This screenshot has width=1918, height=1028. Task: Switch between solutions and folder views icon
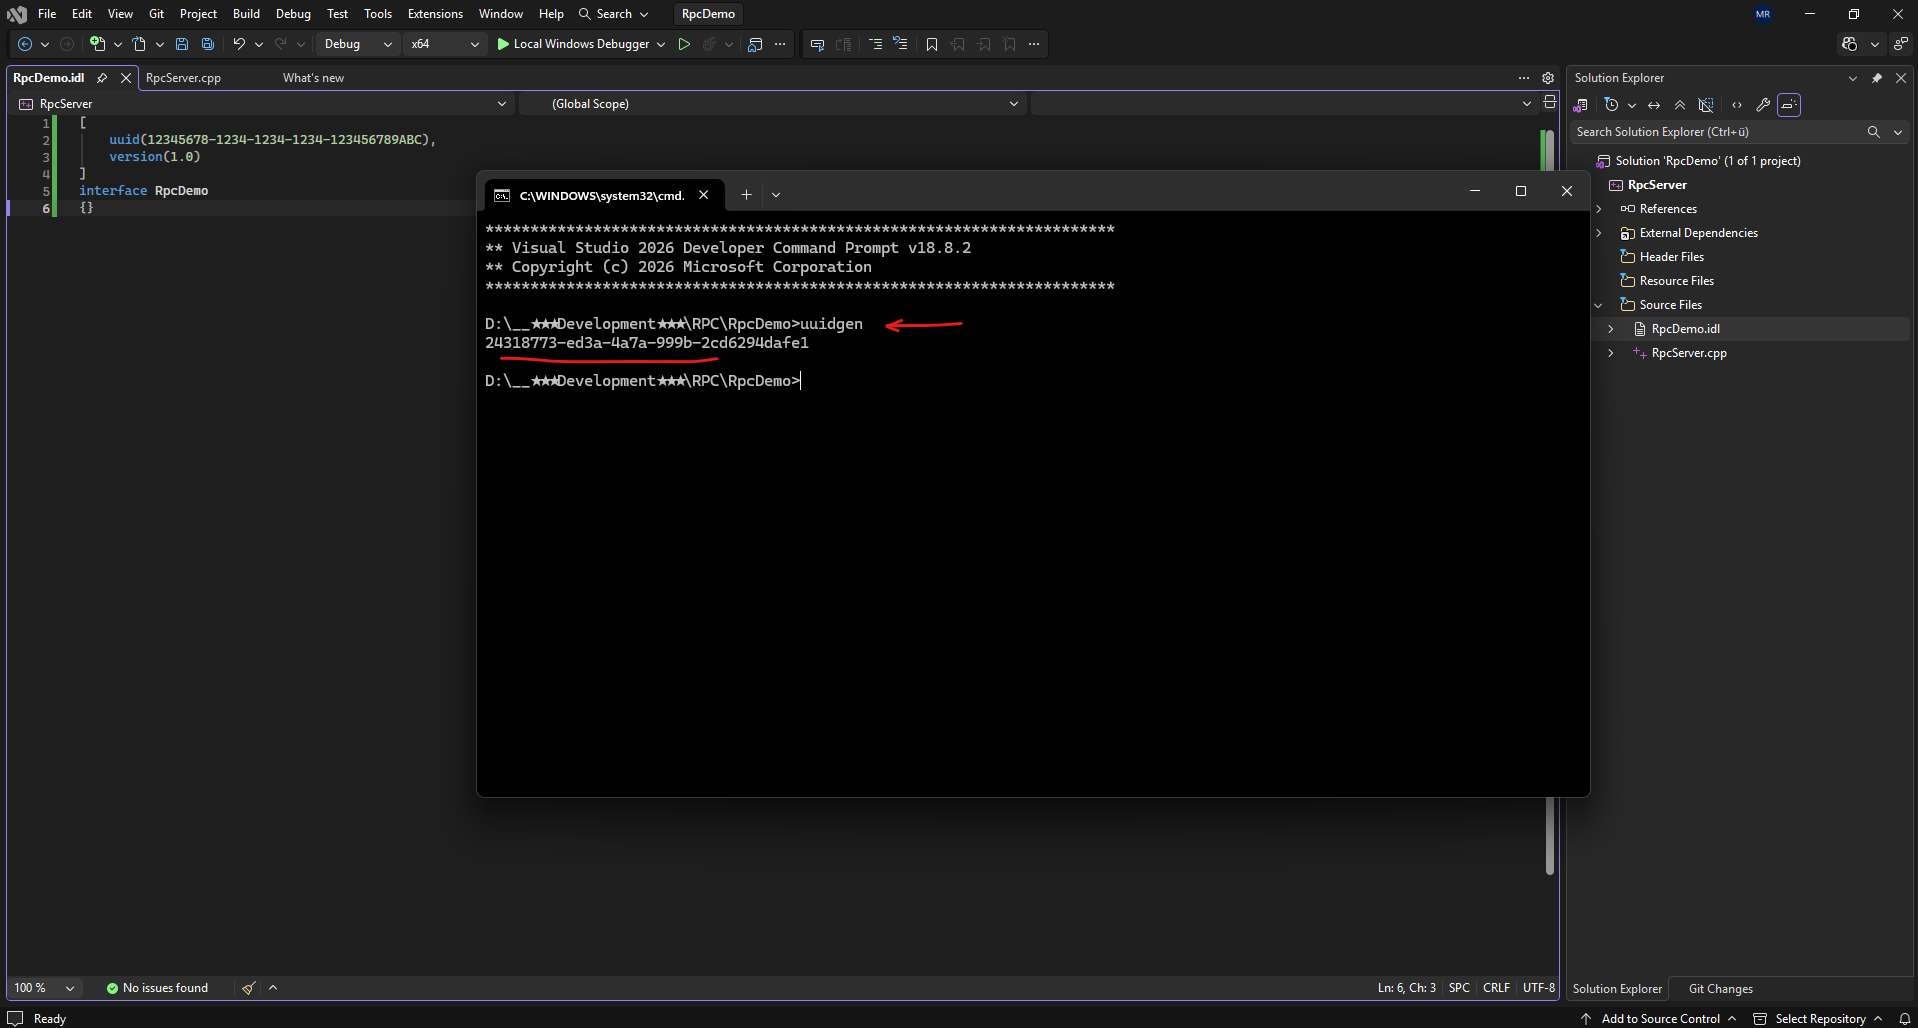coord(1581,105)
